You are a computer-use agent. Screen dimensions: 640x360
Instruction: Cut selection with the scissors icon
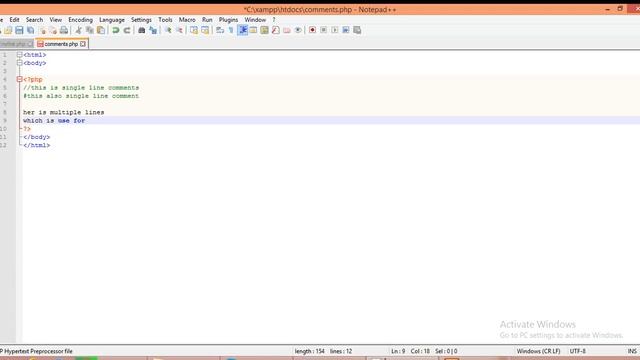(x=78, y=30)
